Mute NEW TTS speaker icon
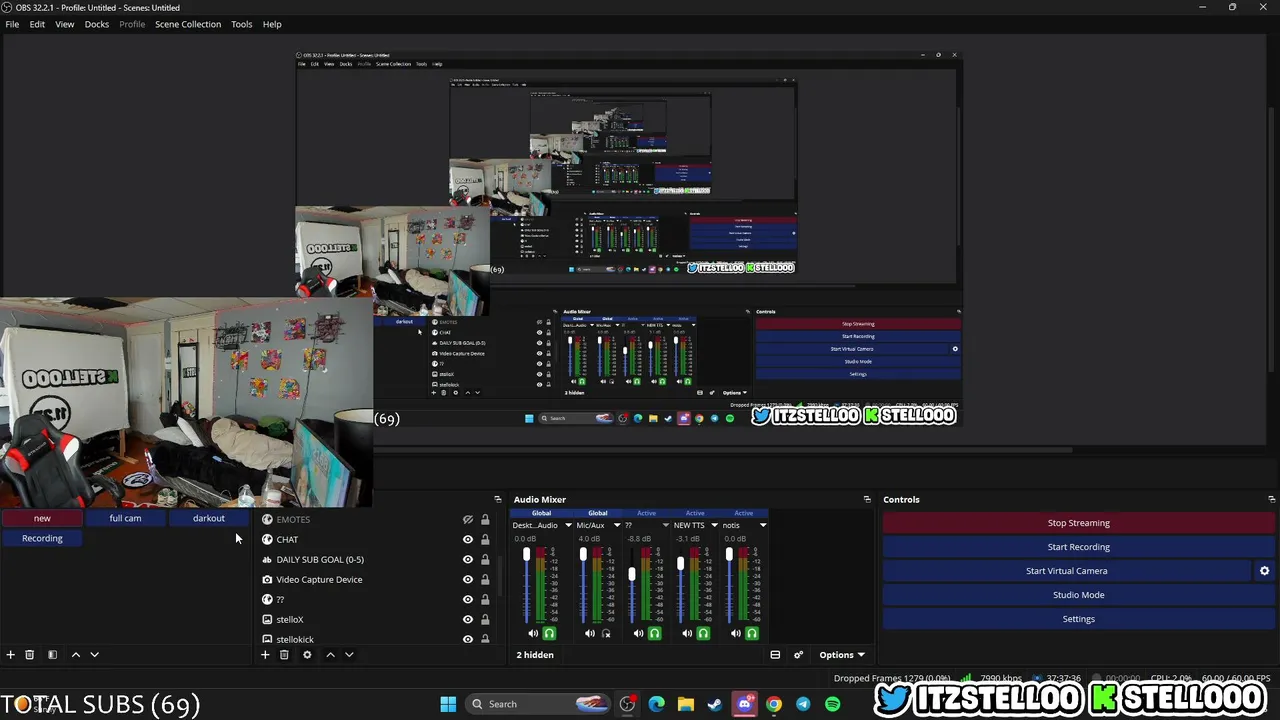Viewport: 1280px width, 720px height. tap(687, 633)
